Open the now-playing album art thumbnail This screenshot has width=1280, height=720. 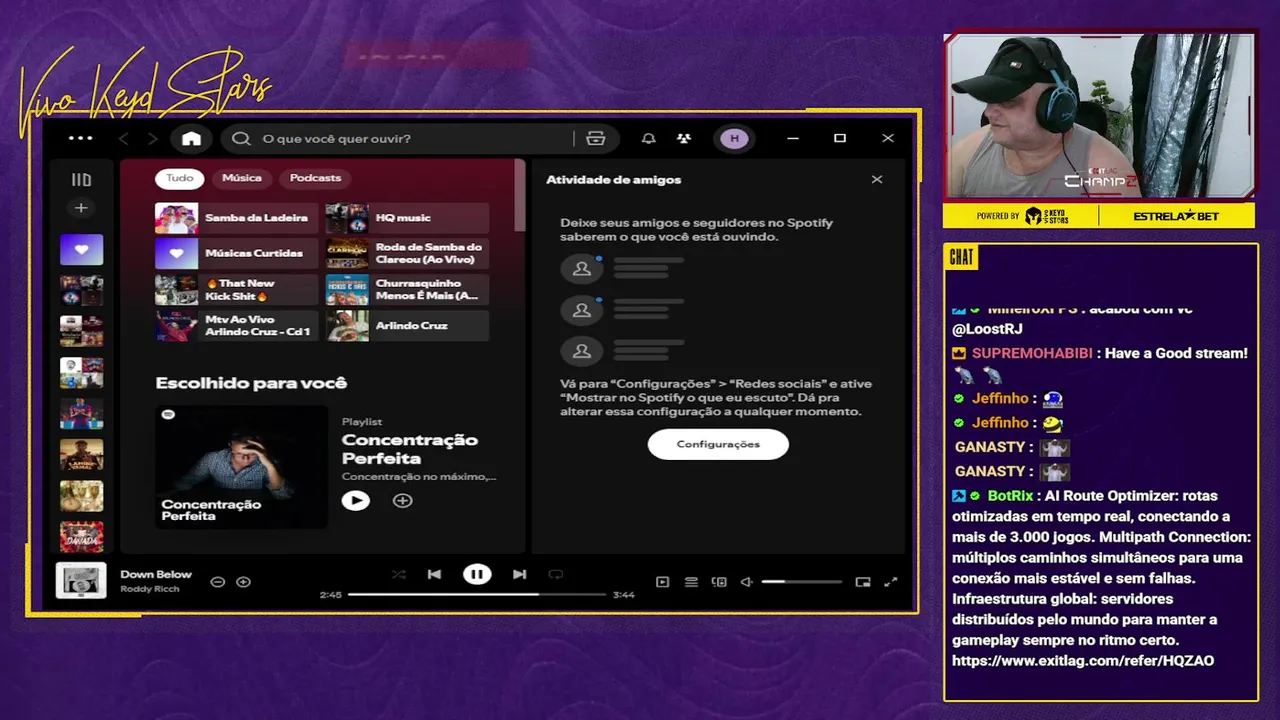81,580
